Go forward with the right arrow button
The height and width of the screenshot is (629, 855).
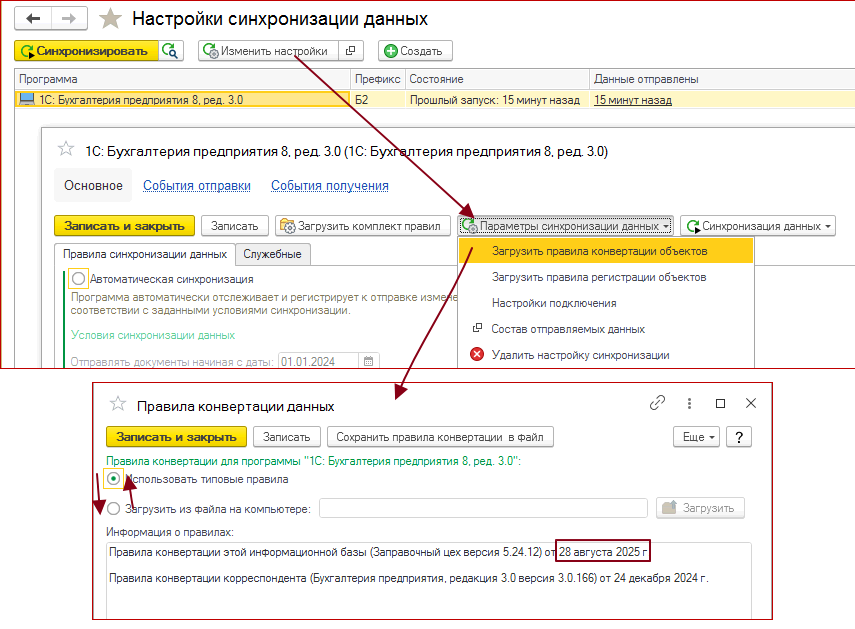click(x=69, y=19)
